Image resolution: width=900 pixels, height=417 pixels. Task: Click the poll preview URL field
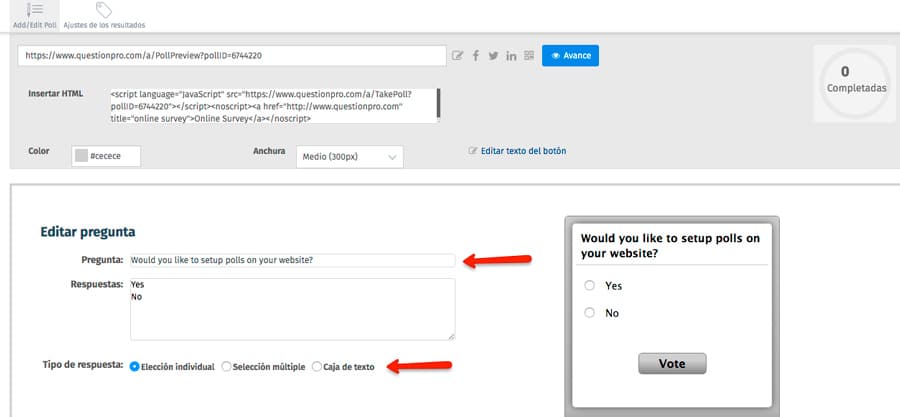click(x=232, y=56)
